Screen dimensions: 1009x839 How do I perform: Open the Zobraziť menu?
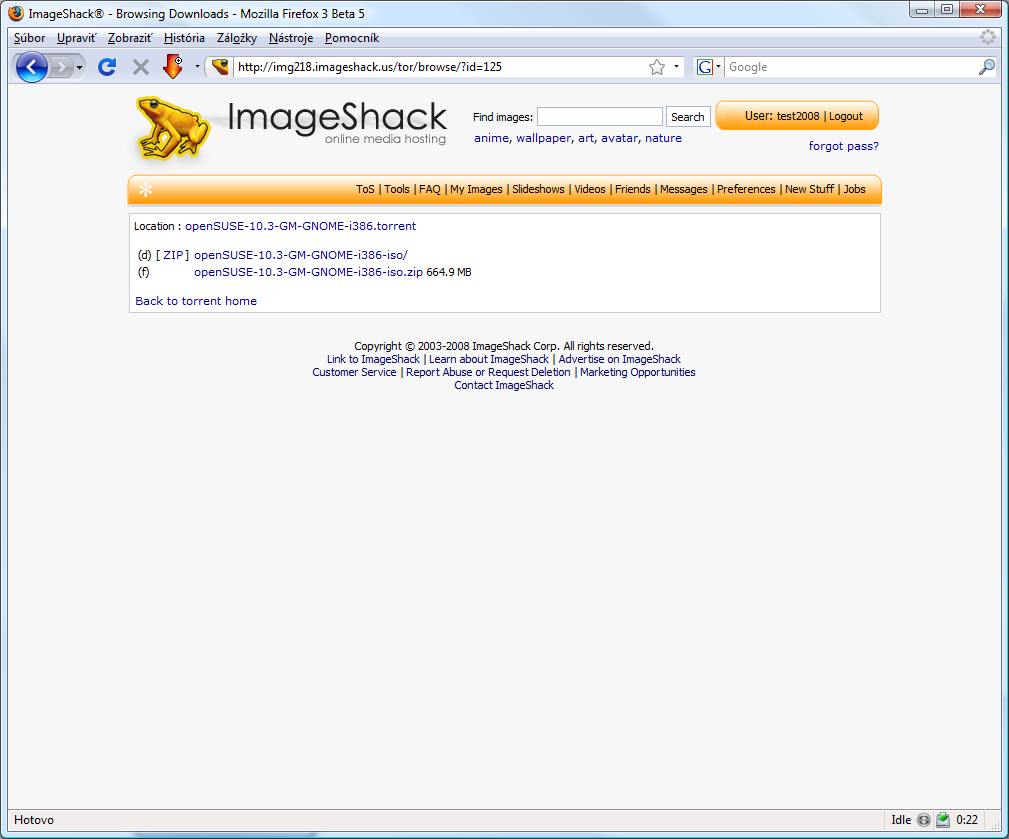(129, 38)
